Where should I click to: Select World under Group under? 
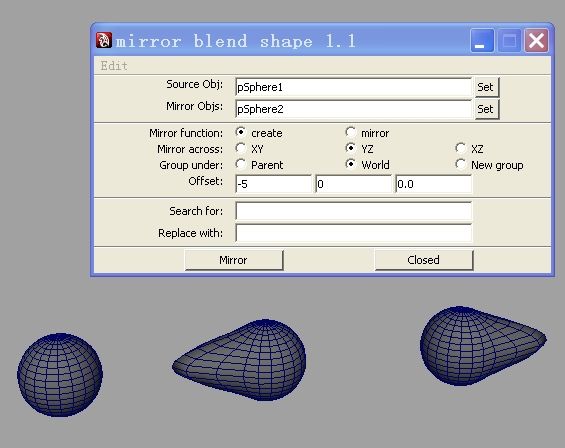(x=351, y=164)
